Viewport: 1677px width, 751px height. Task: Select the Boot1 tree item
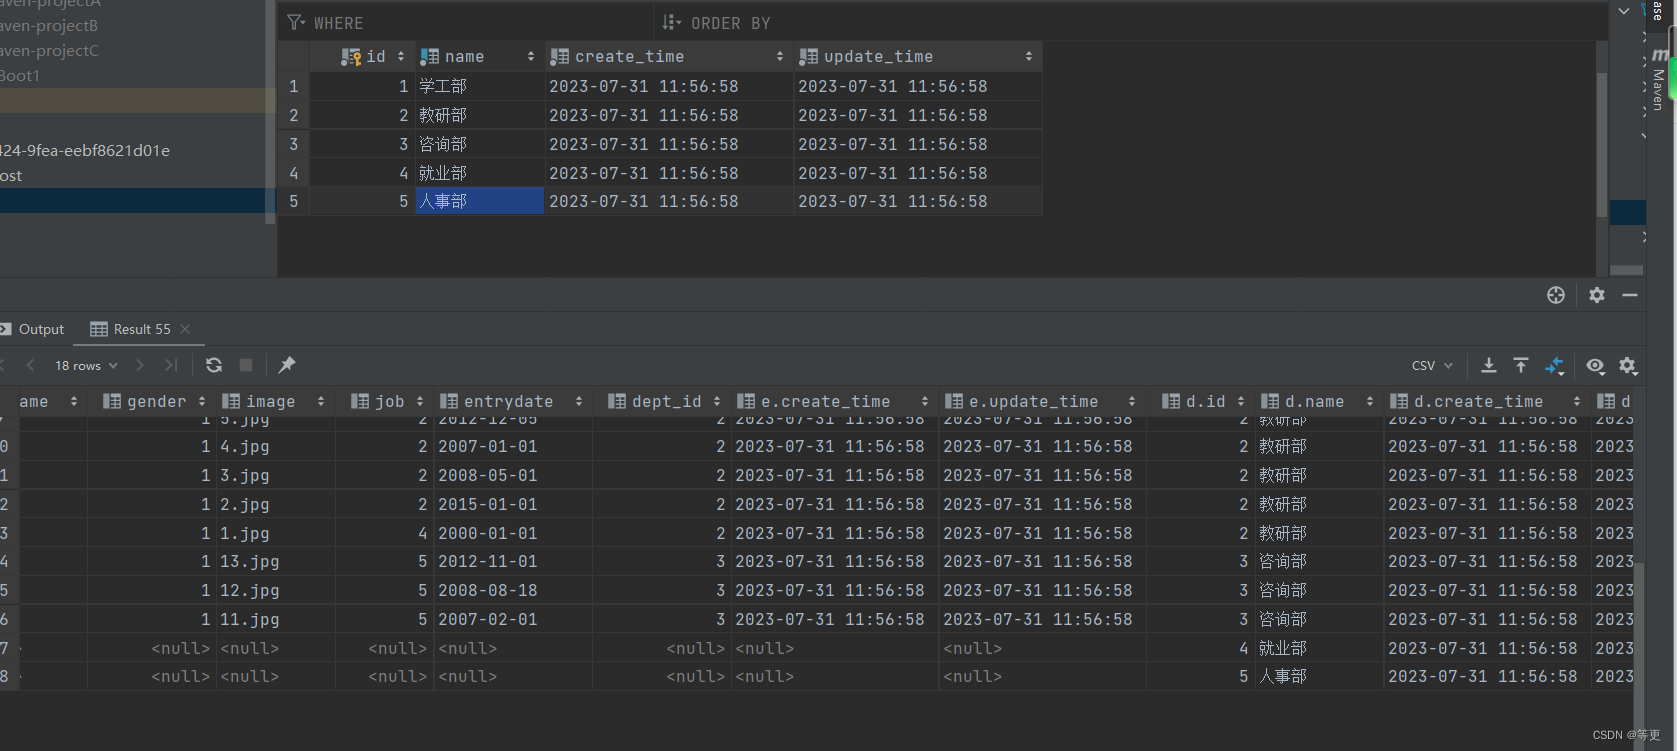pos(20,75)
